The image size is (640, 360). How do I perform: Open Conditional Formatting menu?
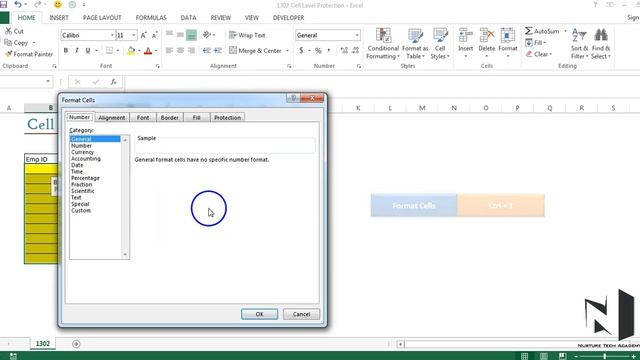pyautogui.click(x=383, y=44)
